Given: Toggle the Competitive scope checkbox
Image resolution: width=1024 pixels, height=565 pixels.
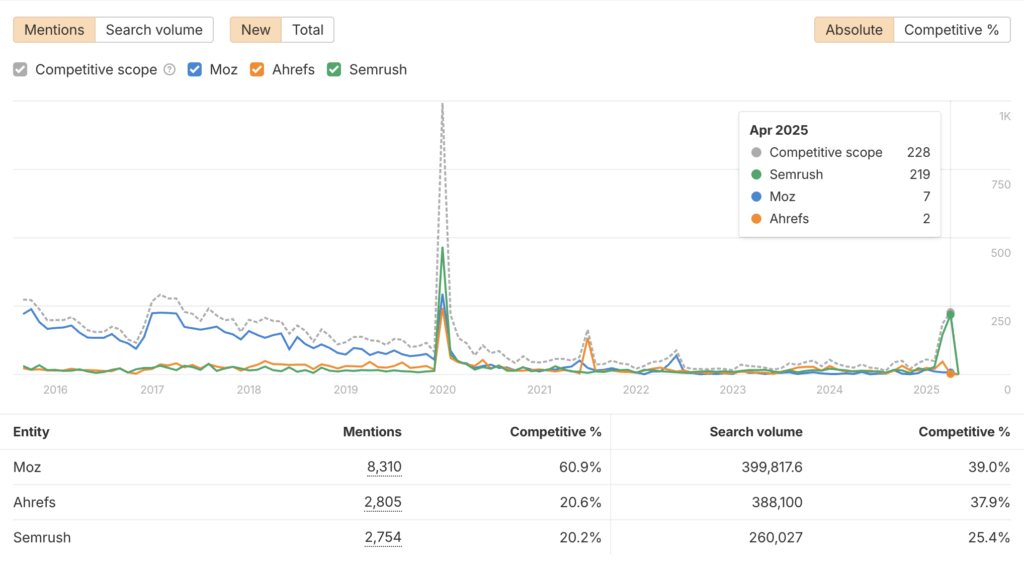Looking at the screenshot, I should (20, 69).
